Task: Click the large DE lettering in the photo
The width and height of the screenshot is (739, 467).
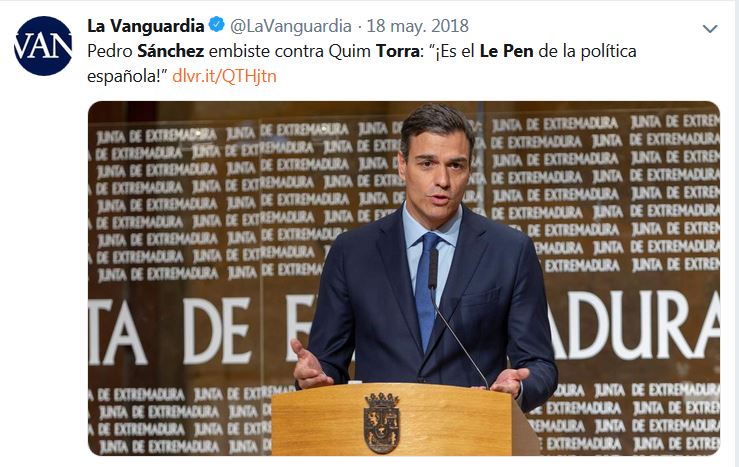Action: (217, 331)
